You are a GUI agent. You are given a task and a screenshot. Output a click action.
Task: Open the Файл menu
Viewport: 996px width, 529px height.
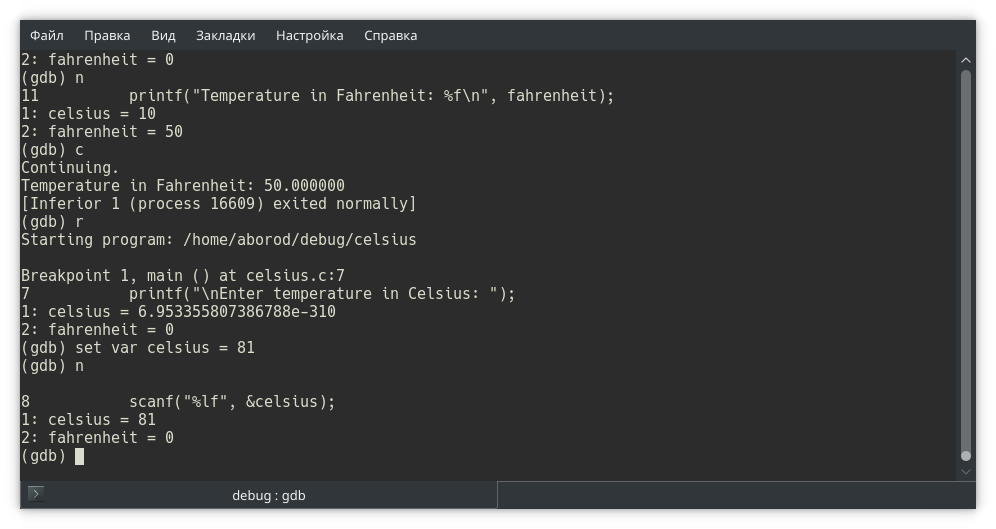point(47,35)
